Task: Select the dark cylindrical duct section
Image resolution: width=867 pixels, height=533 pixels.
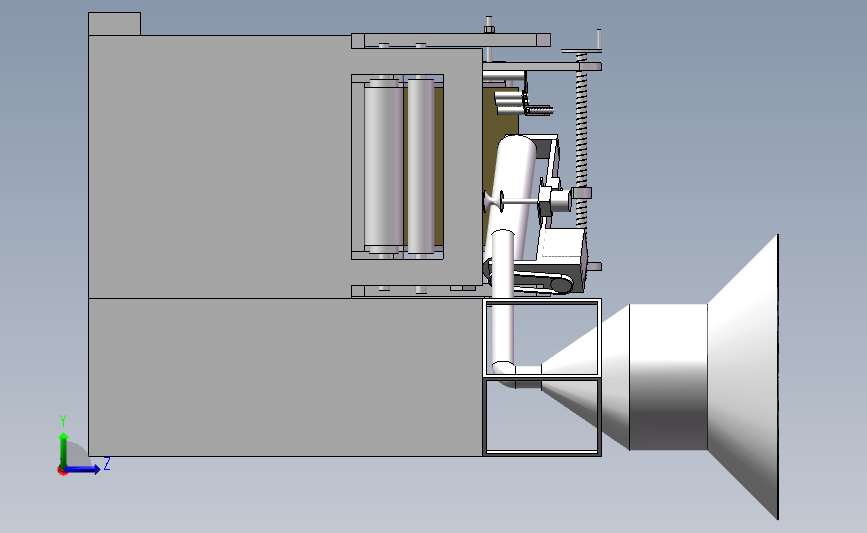Action: point(668,377)
